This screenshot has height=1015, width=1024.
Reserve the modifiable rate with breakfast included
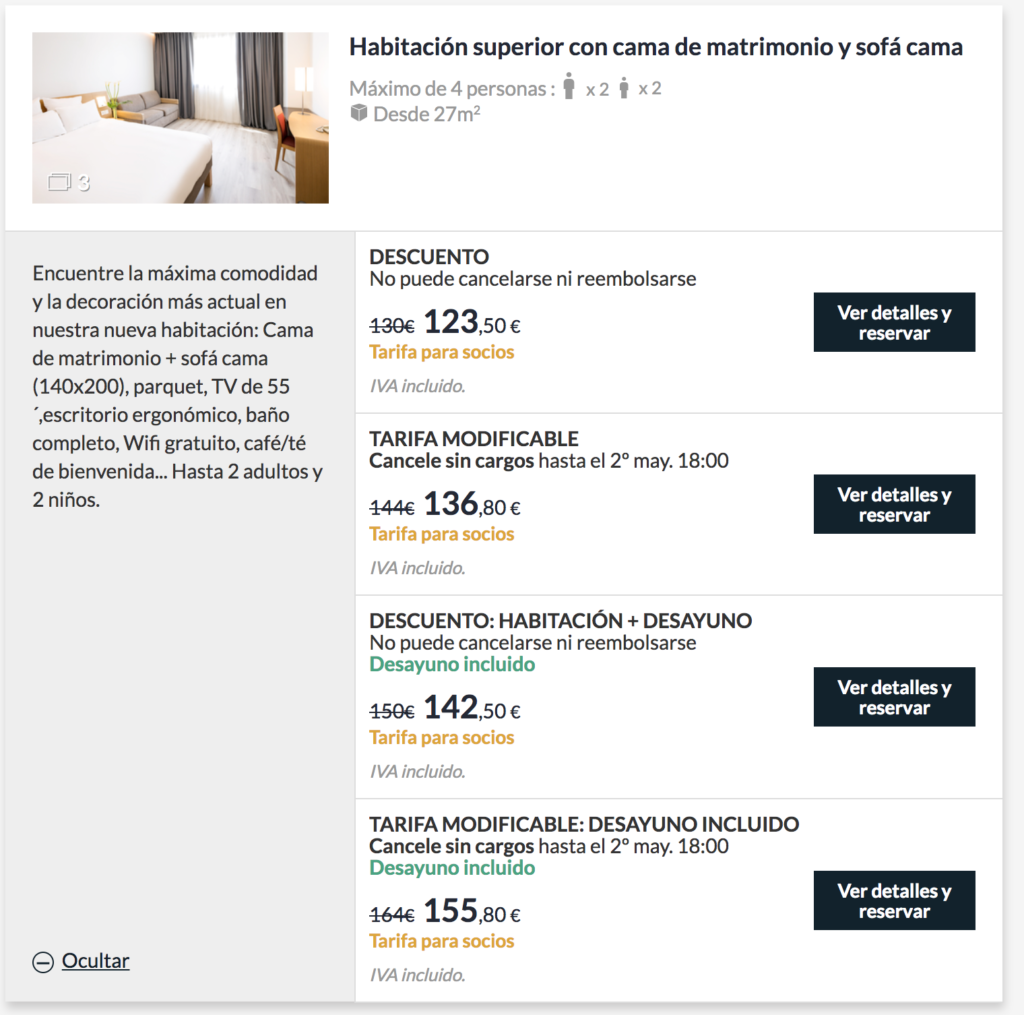[894, 901]
